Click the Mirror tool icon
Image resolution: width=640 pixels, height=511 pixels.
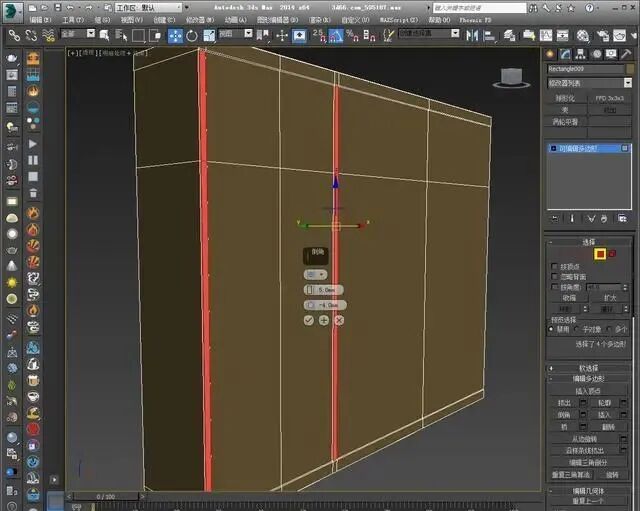click(x=472, y=36)
